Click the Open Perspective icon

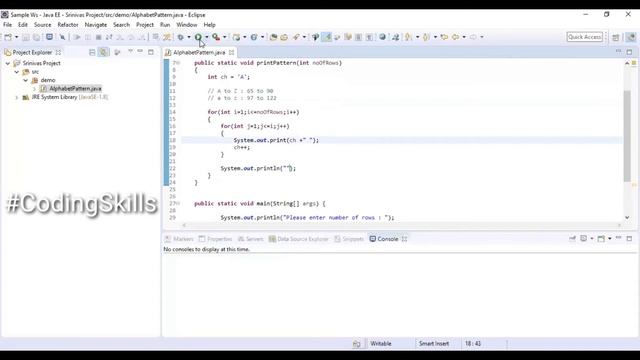click(616, 37)
